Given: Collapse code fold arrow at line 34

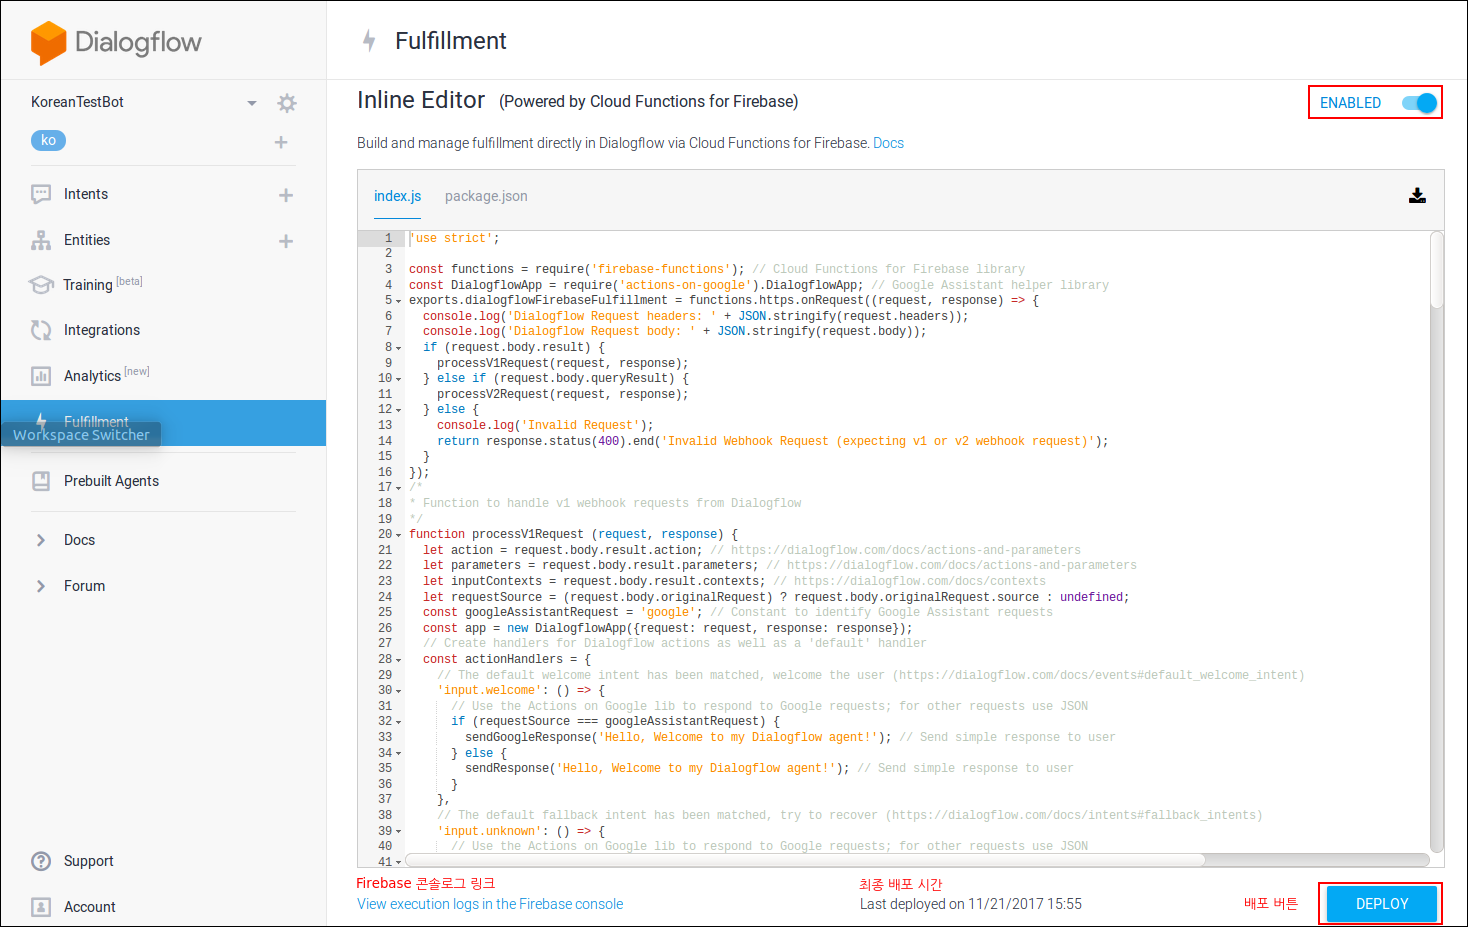Looking at the screenshot, I should [x=399, y=754].
